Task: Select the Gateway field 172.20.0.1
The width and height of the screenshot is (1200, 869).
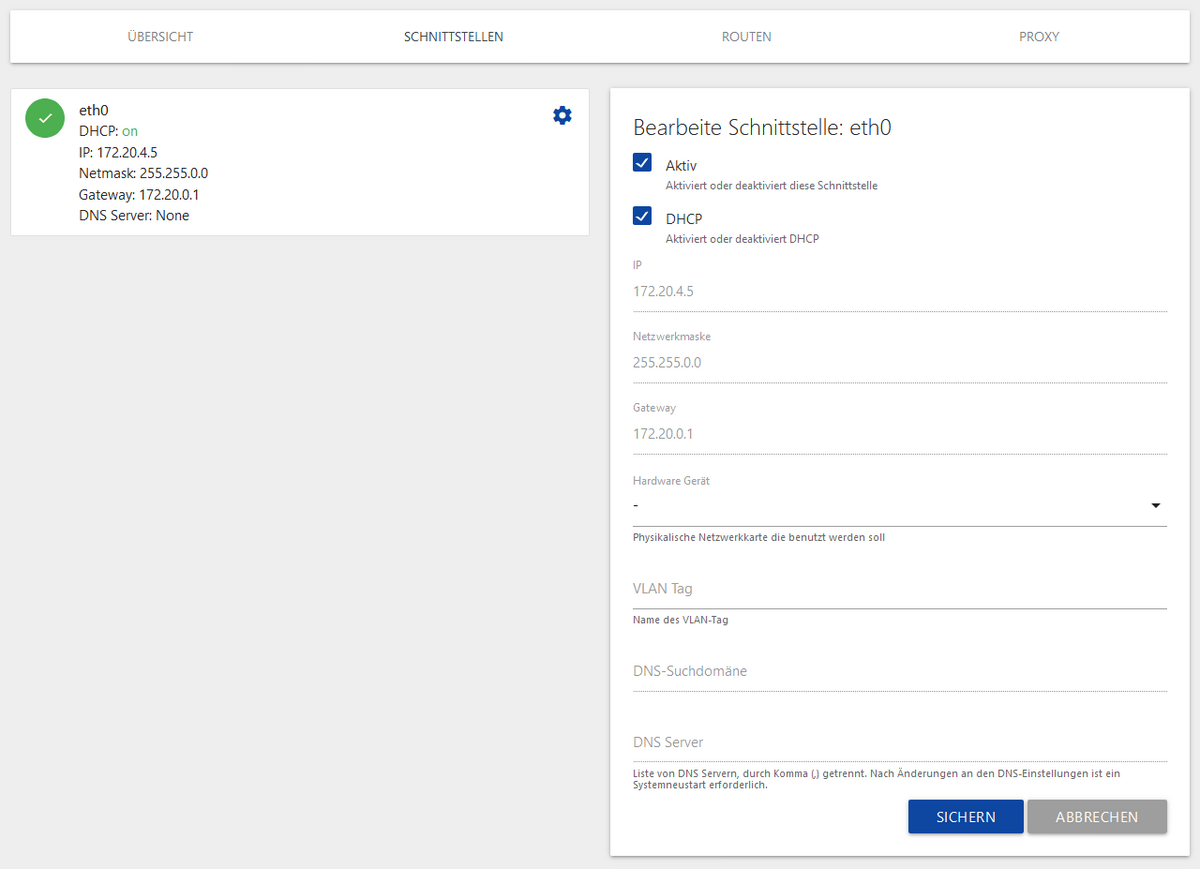Action: 900,435
